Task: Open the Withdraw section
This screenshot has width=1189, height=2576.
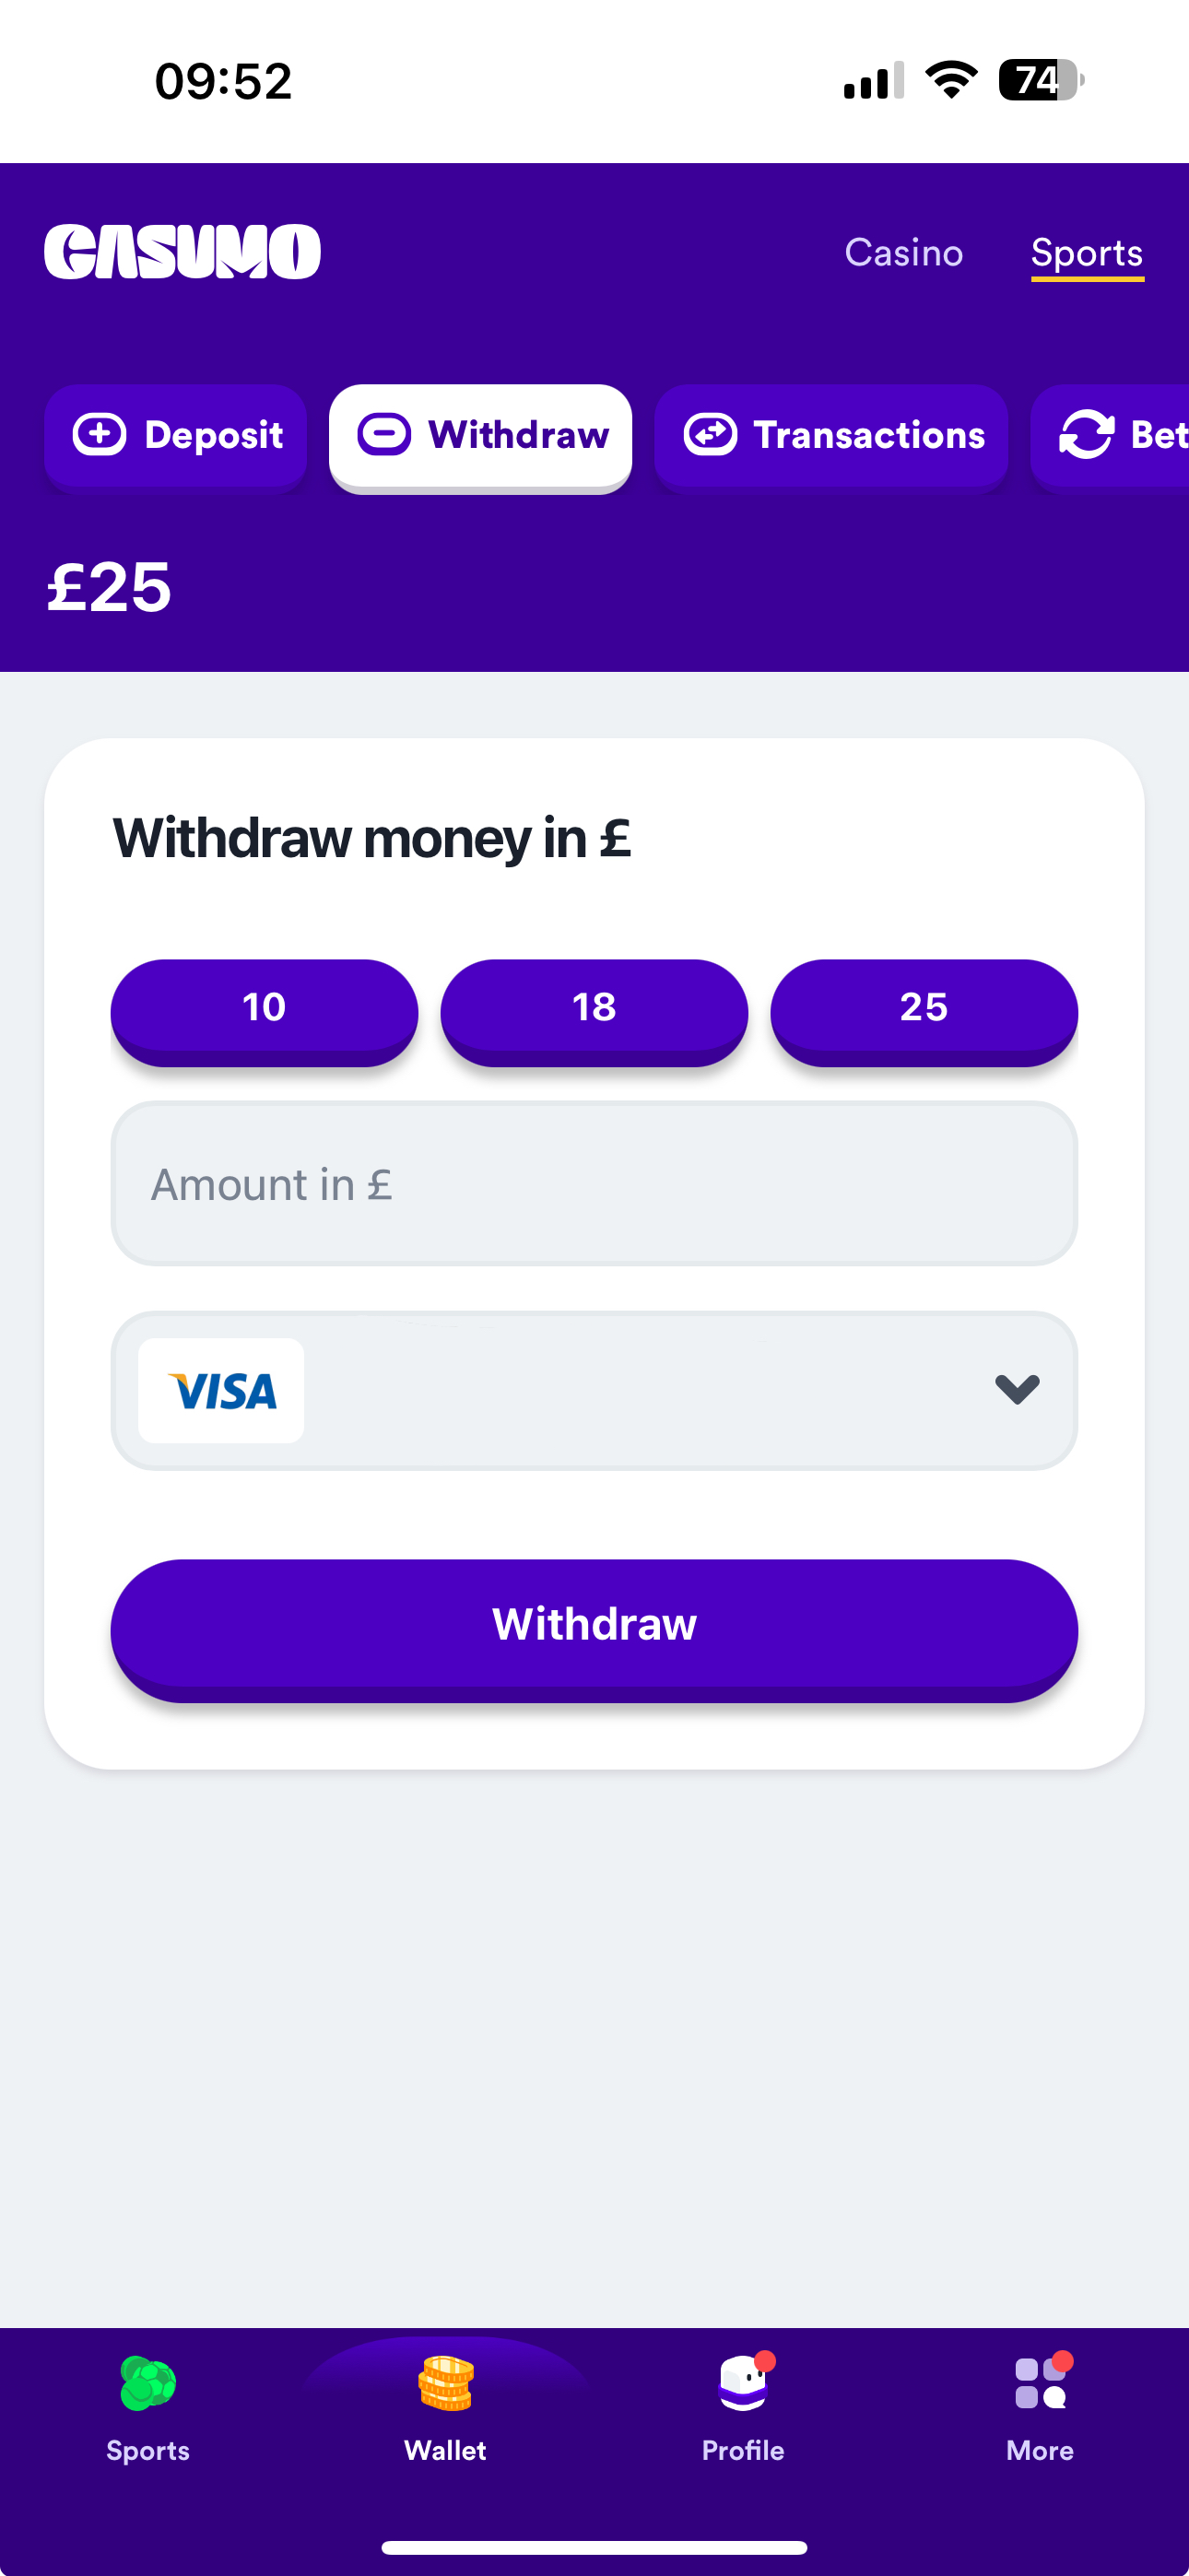Action: pyautogui.click(x=480, y=435)
